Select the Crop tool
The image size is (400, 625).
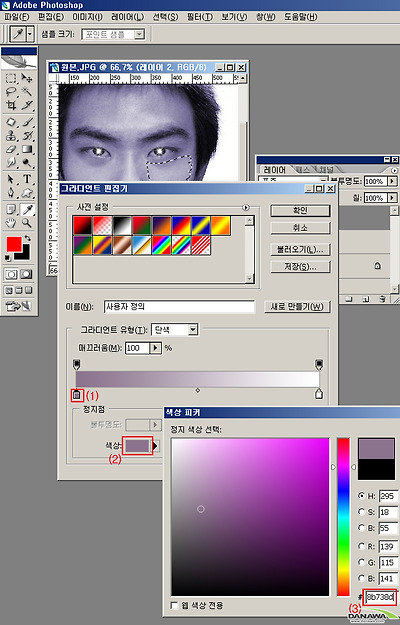[x=11, y=105]
